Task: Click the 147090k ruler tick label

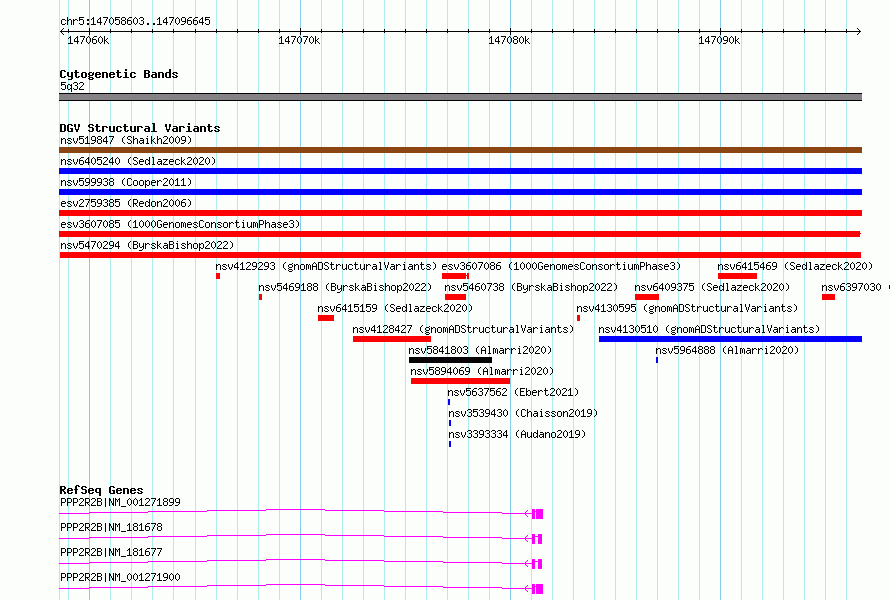Action: pos(719,40)
